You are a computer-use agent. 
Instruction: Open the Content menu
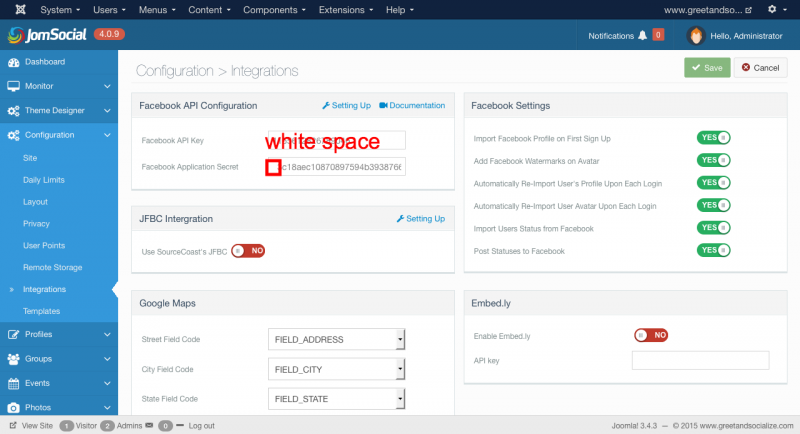[x=209, y=10]
